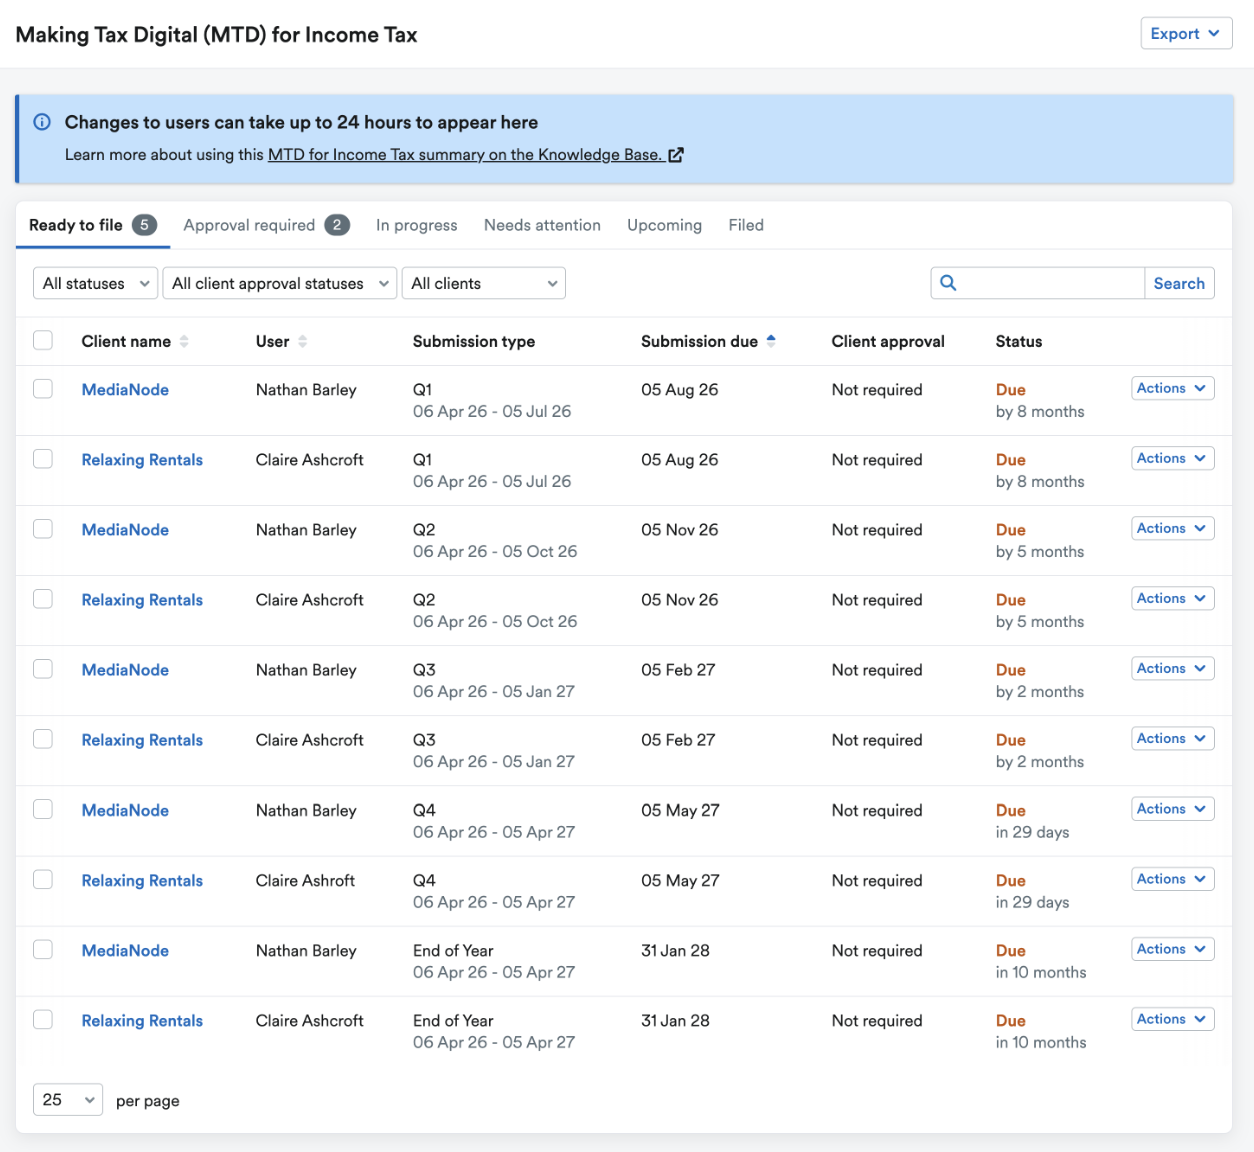This screenshot has width=1254, height=1152.
Task: Open the All statuses filter dropdown
Action: (x=96, y=283)
